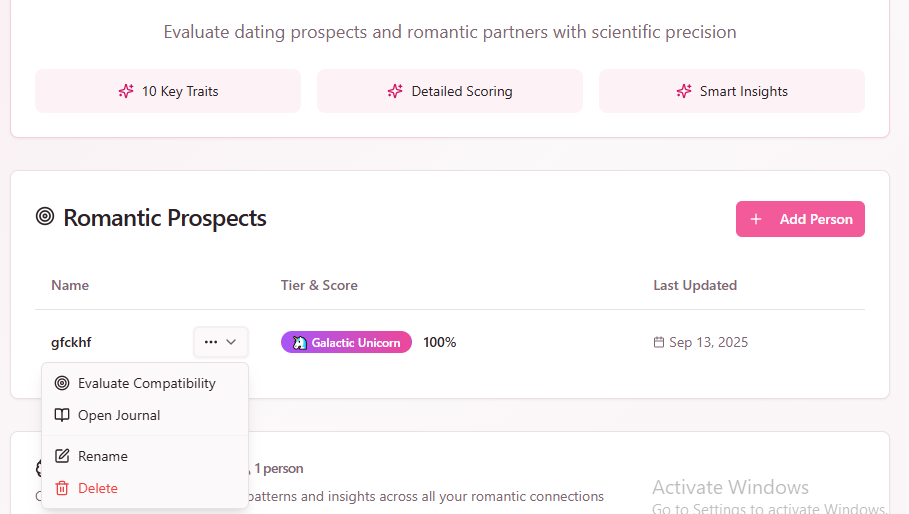Choose Open Journal in the context menu

[119, 415]
